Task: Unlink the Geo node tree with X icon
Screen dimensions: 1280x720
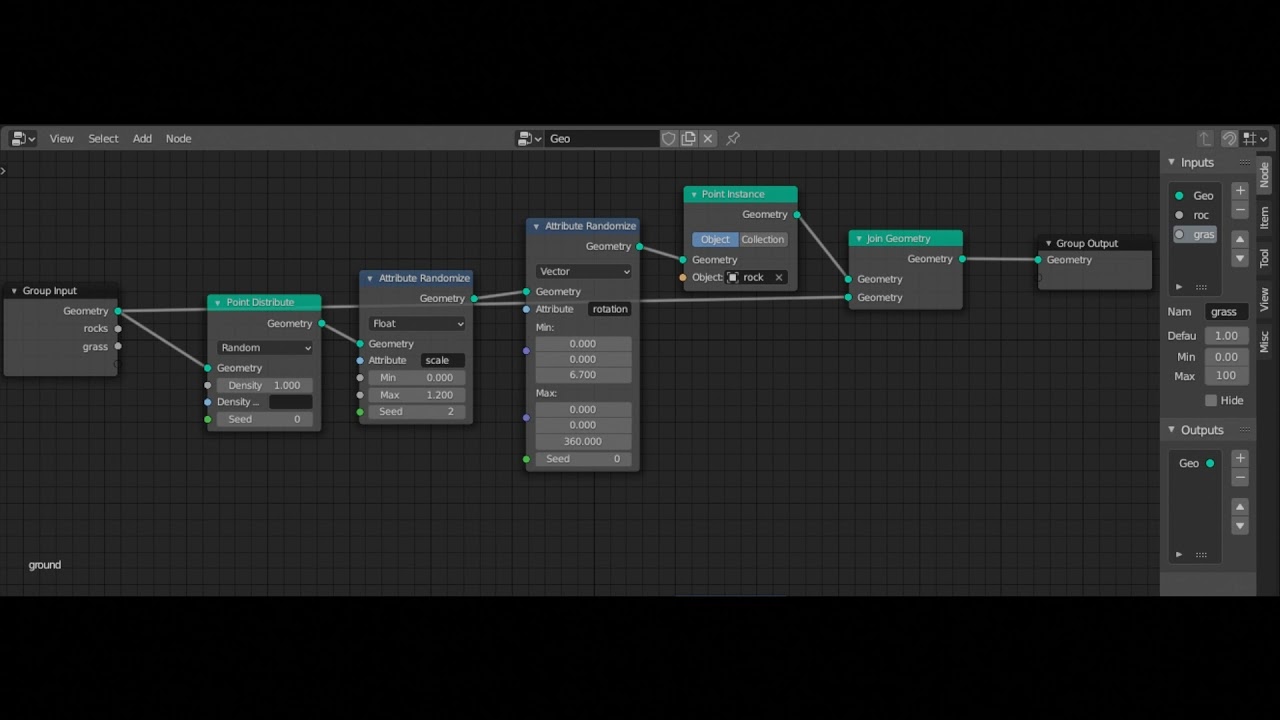Action: pos(708,139)
